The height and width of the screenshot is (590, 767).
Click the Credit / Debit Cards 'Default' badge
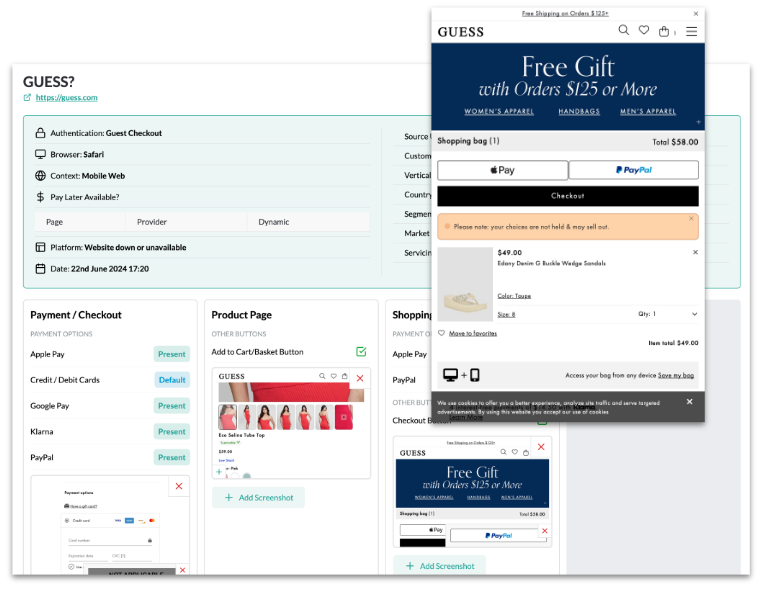pyautogui.click(x=172, y=380)
